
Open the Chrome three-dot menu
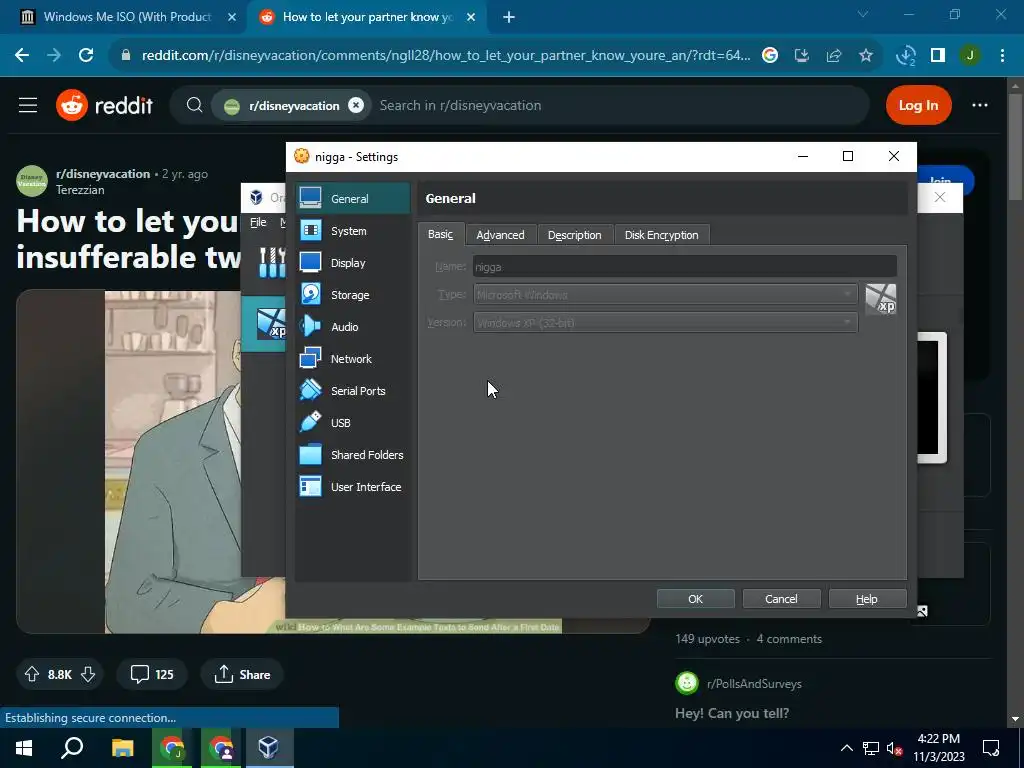tap(1002, 56)
